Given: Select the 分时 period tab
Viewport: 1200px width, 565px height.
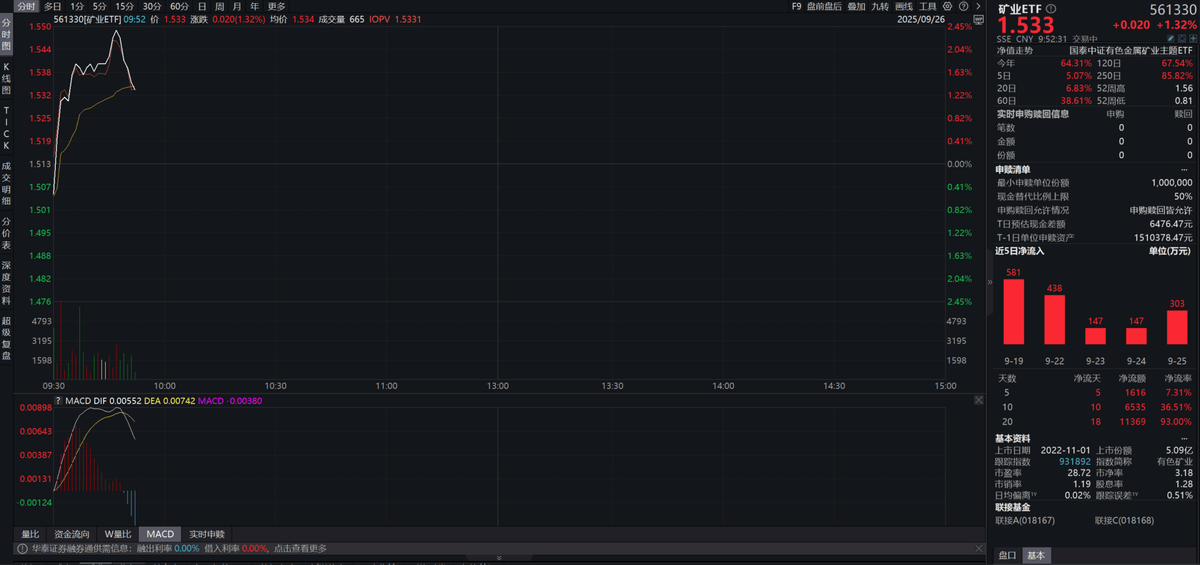Looking at the screenshot, I should [x=26, y=6].
